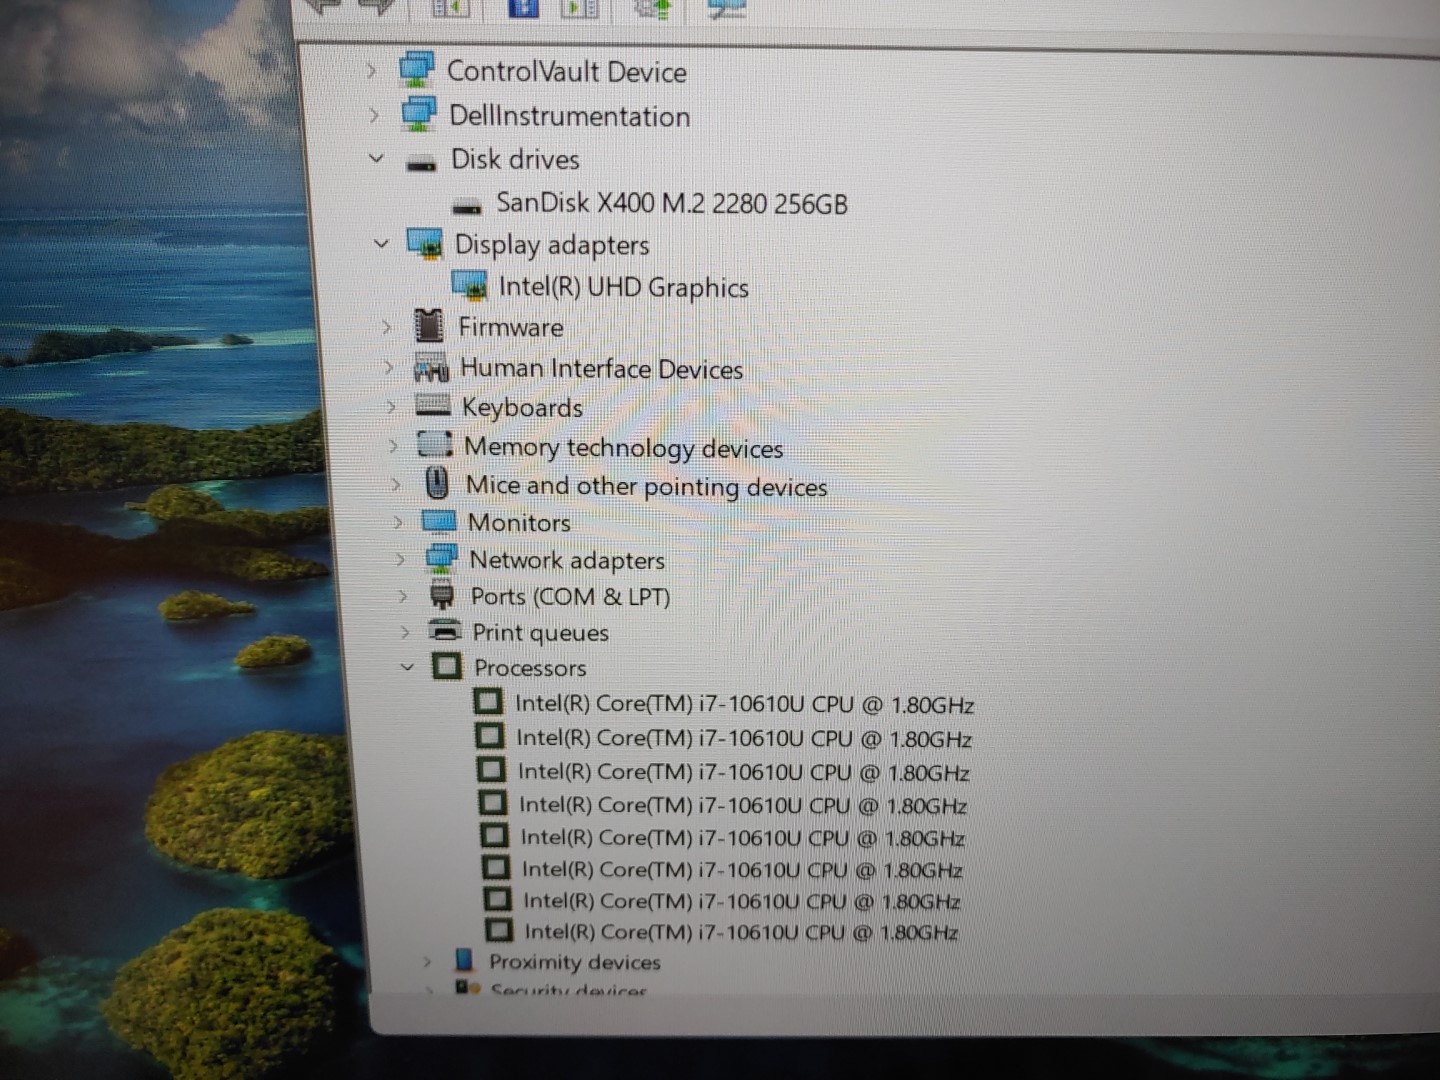Select the DellInstrumentation label
Screen dimensions: 1440x1080
click(570, 116)
